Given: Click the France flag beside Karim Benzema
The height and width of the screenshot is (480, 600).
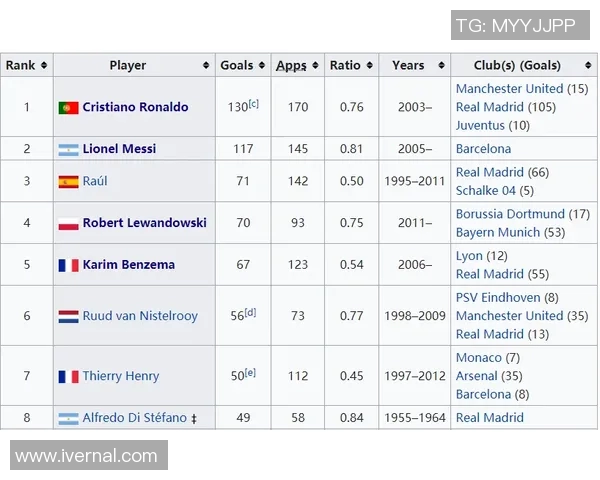Looking at the screenshot, I should 68,266.
